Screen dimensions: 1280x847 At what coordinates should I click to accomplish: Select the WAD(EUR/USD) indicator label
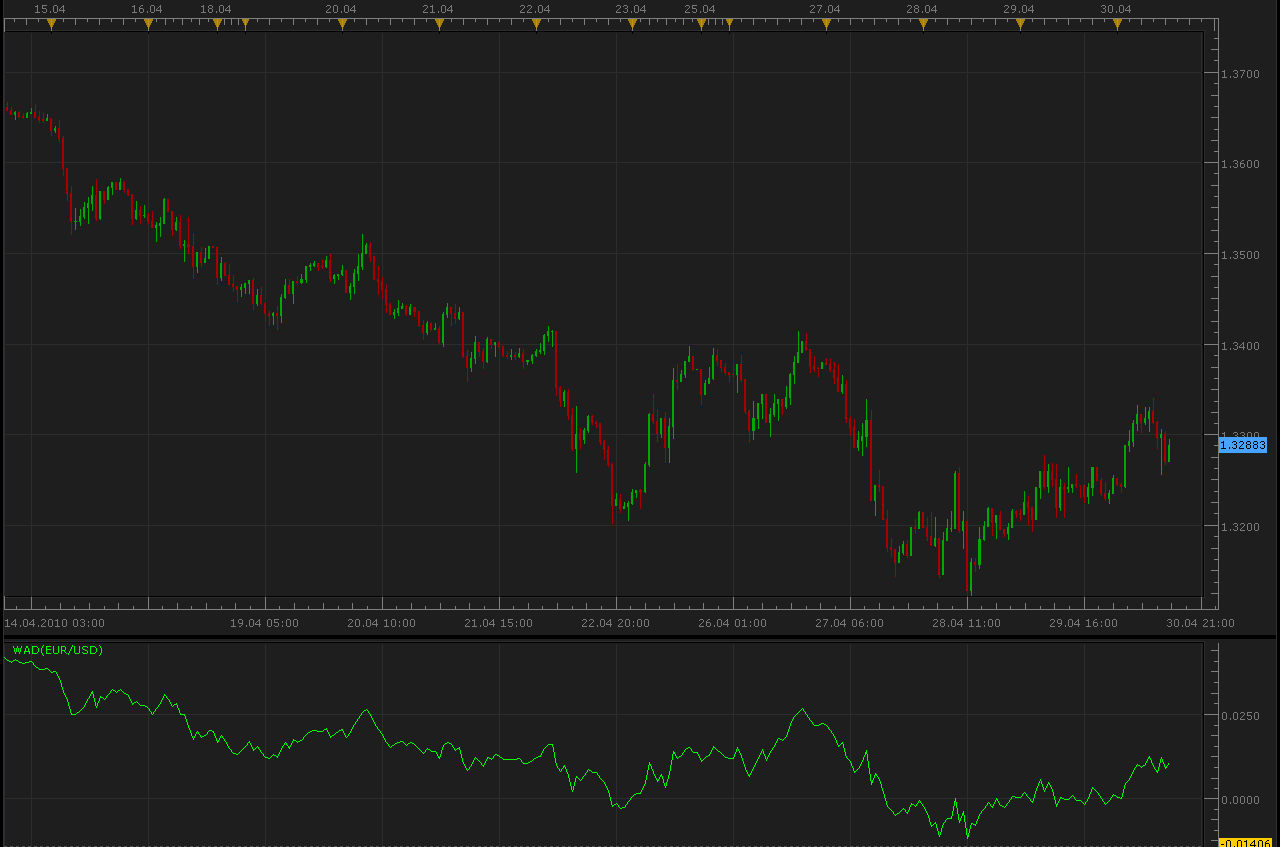point(57,650)
